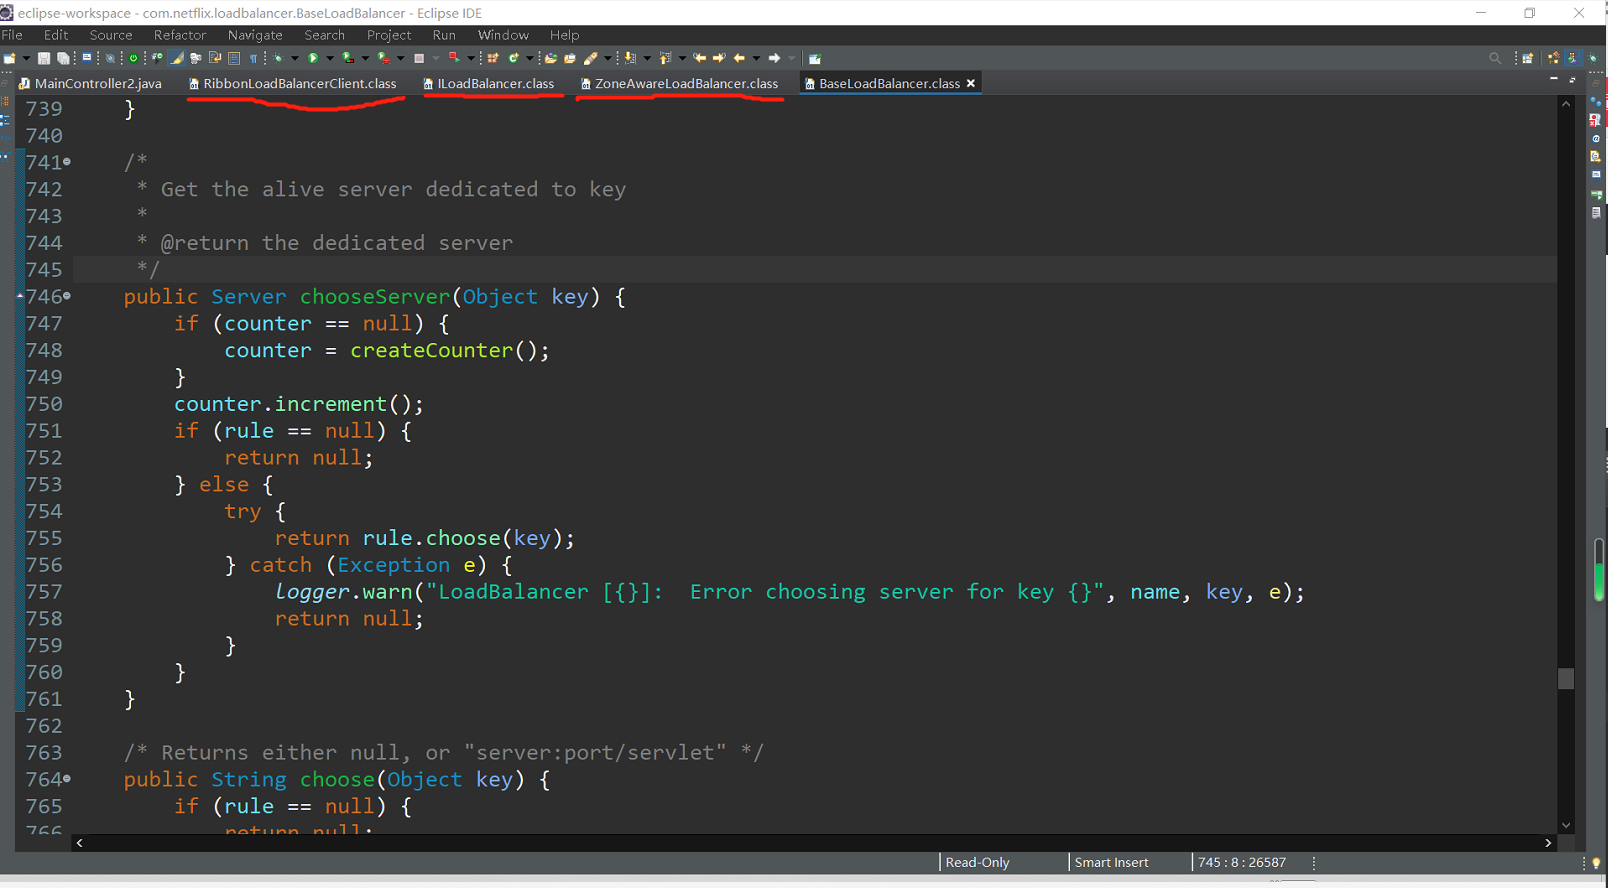Viewport: 1608px width, 888px height.
Task: Open a Terminal from the toolbar
Action: 87,58
